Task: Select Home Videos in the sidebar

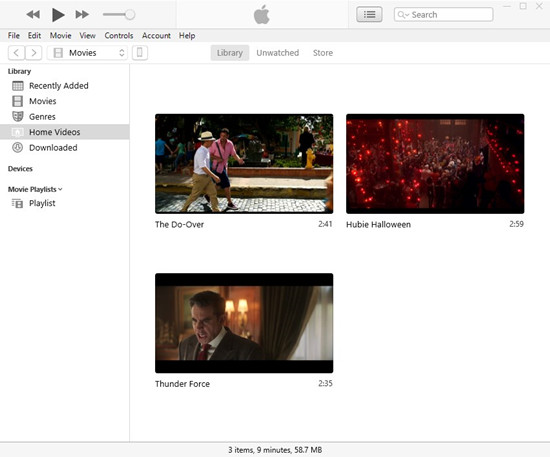Action: (65, 132)
